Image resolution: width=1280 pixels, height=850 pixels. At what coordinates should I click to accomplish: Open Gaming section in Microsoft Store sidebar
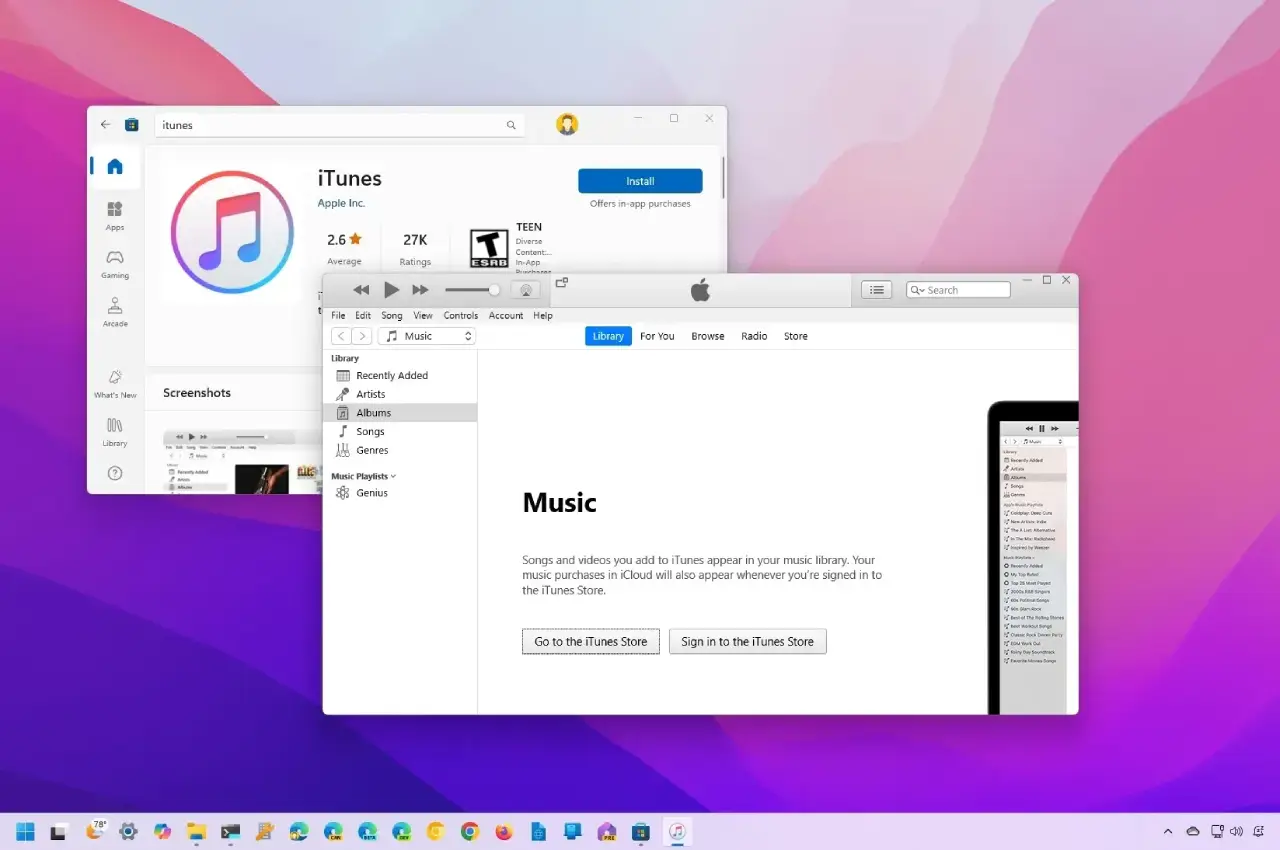pos(115,264)
